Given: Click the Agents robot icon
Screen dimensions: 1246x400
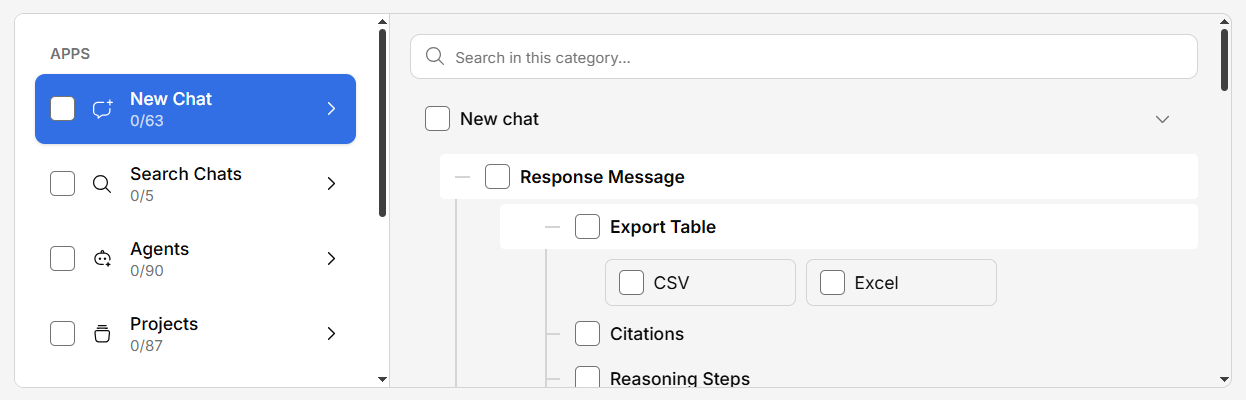Looking at the screenshot, I should (102, 259).
